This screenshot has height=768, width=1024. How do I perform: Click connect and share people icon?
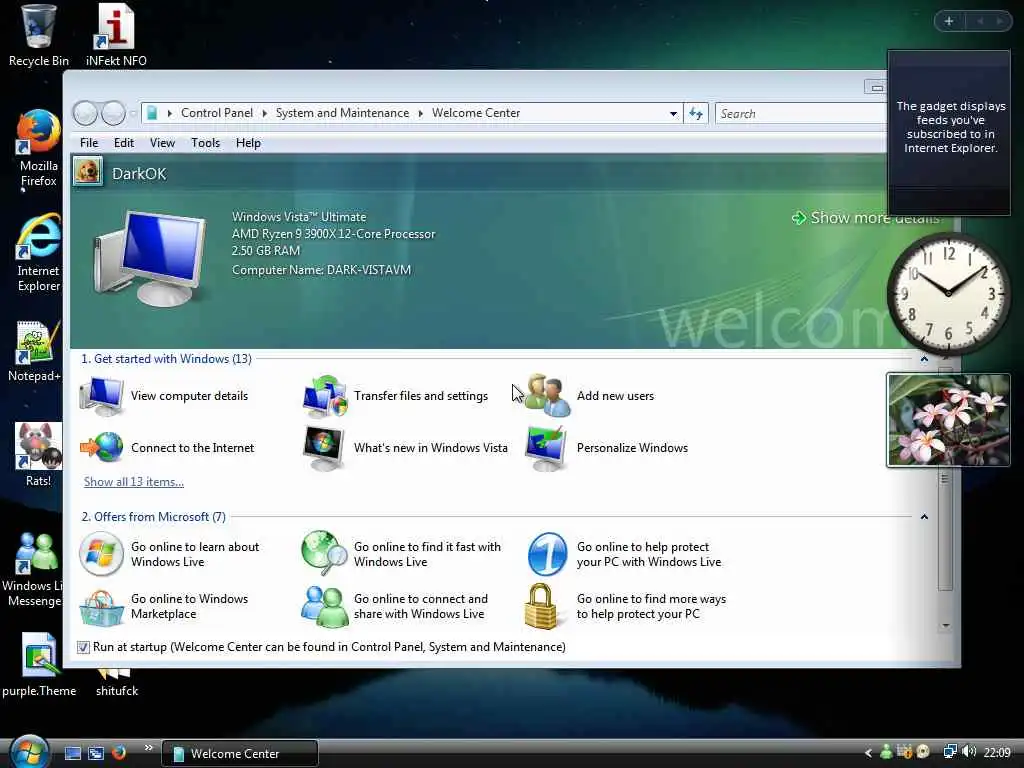(324, 607)
